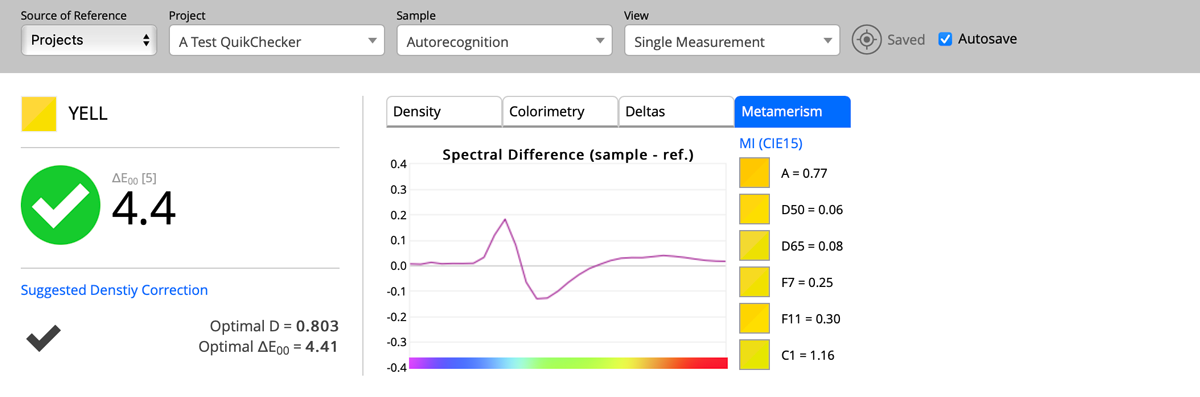Click the F11 = 0.30 label

coord(811,319)
